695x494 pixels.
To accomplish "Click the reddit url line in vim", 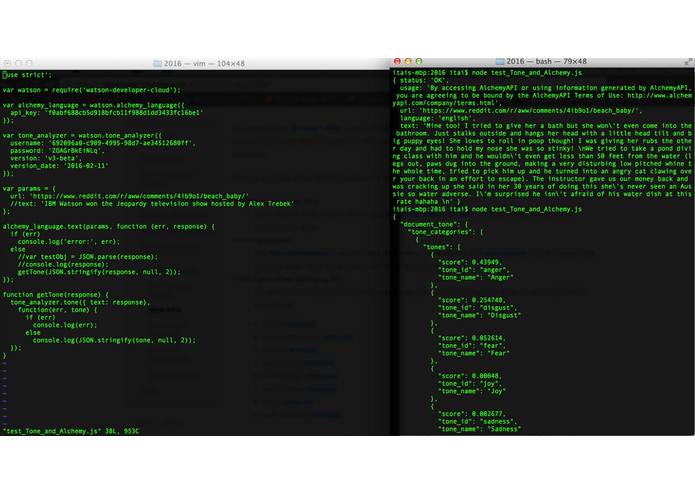I will 129,196.
